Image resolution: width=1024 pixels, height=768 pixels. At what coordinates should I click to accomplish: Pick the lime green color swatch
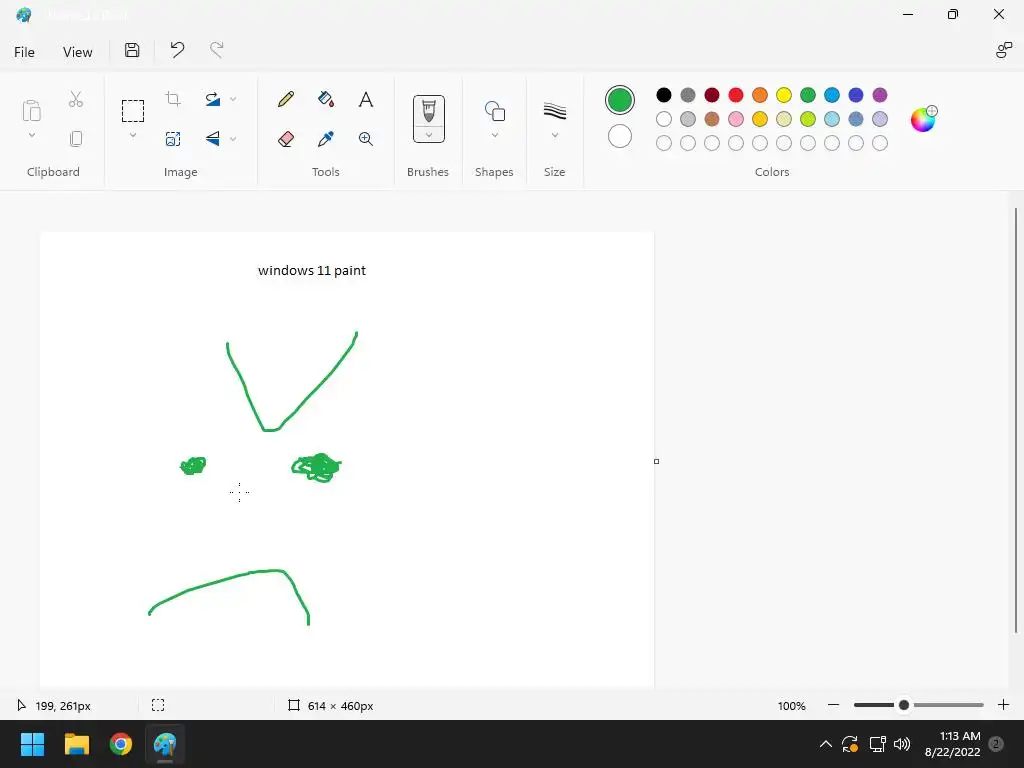[x=808, y=119]
